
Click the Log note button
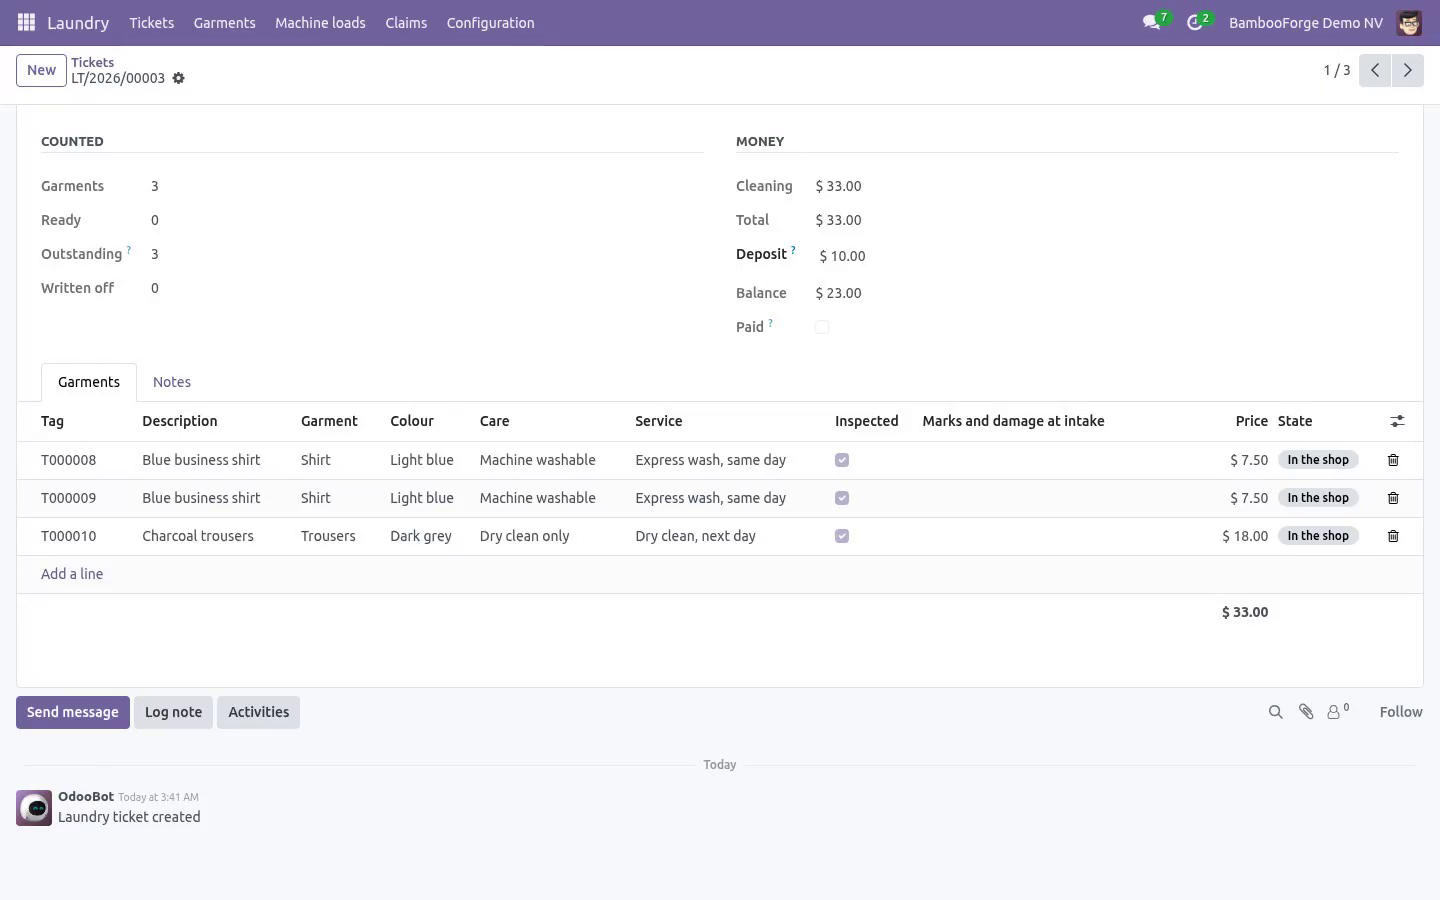point(173,712)
